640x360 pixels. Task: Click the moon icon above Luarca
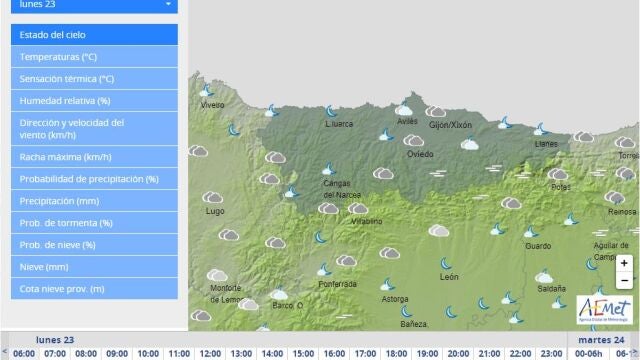point(331,111)
